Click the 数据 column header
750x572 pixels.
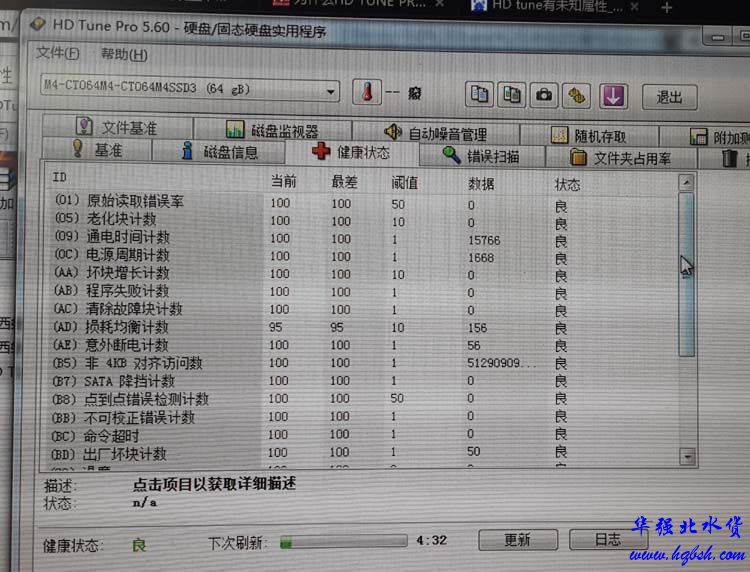point(481,184)
